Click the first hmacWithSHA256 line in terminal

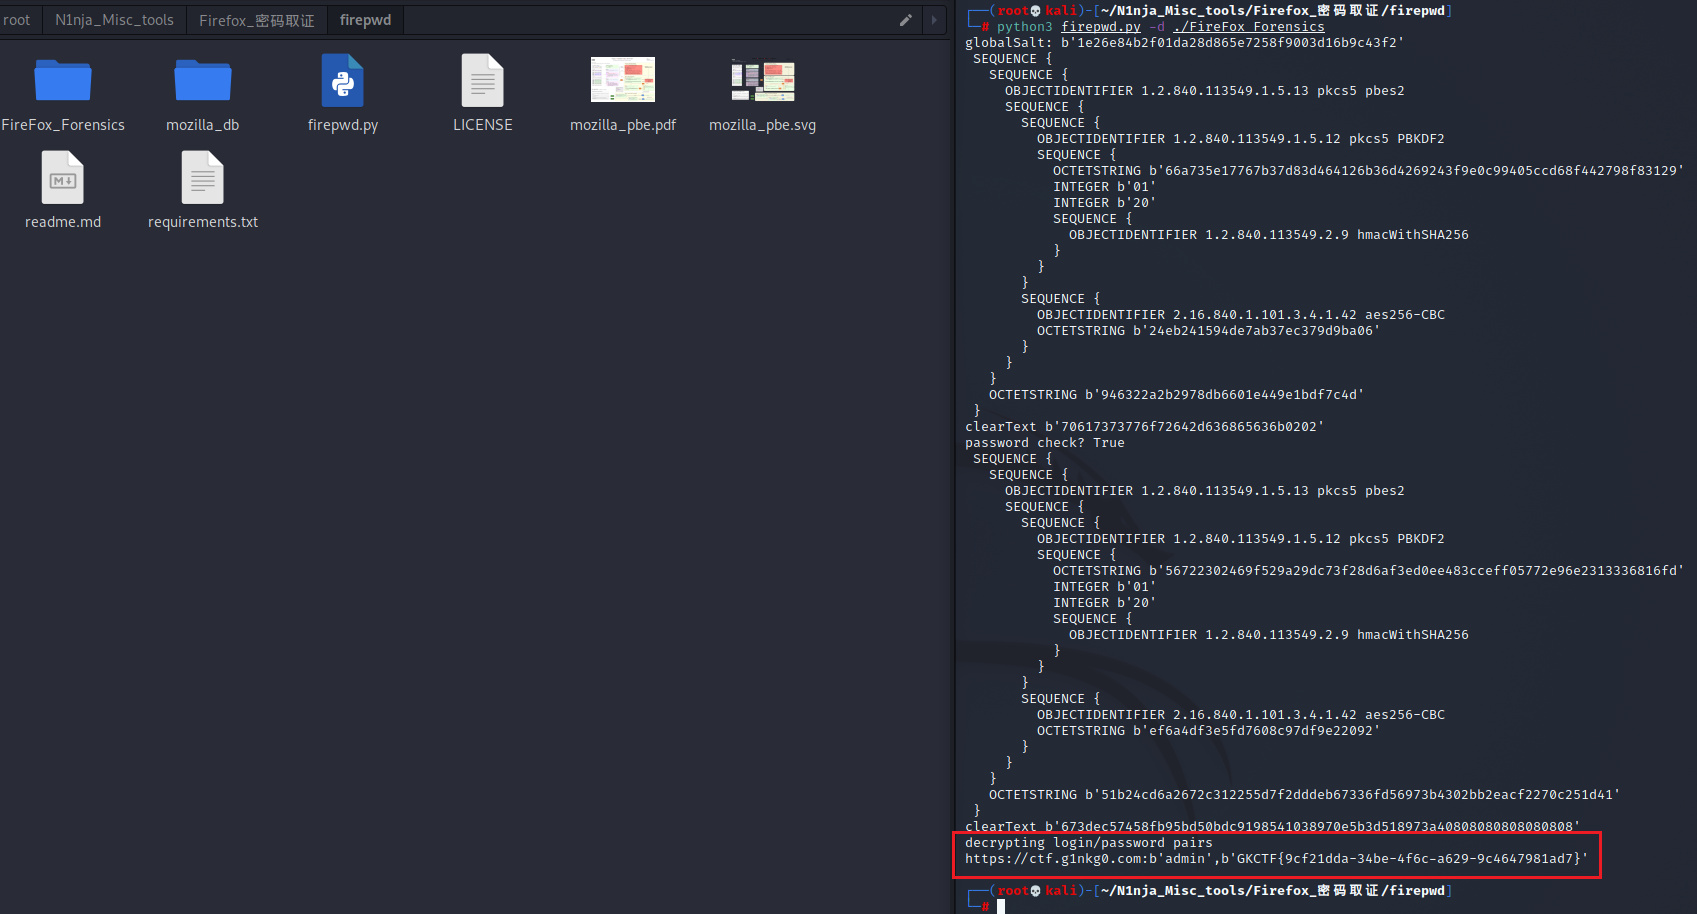[1268, 235]
